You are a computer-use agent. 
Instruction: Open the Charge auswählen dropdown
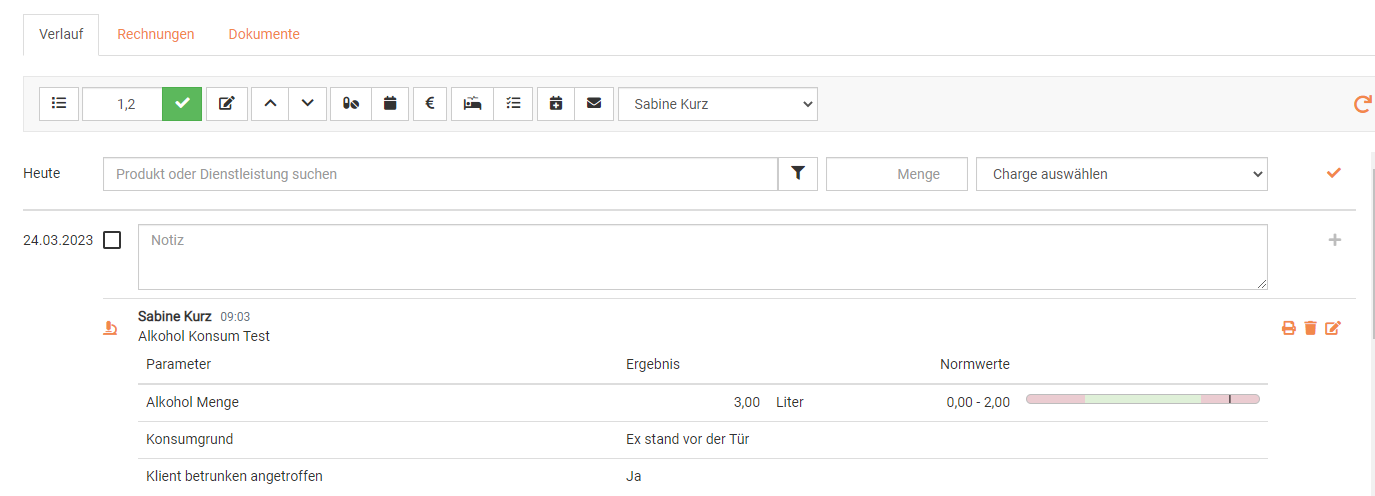click(1121, 174)
